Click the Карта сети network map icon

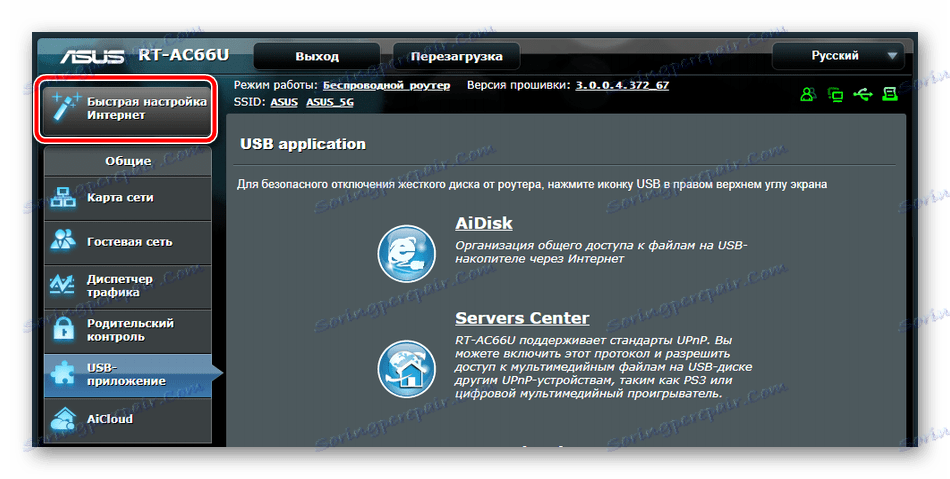63,198
